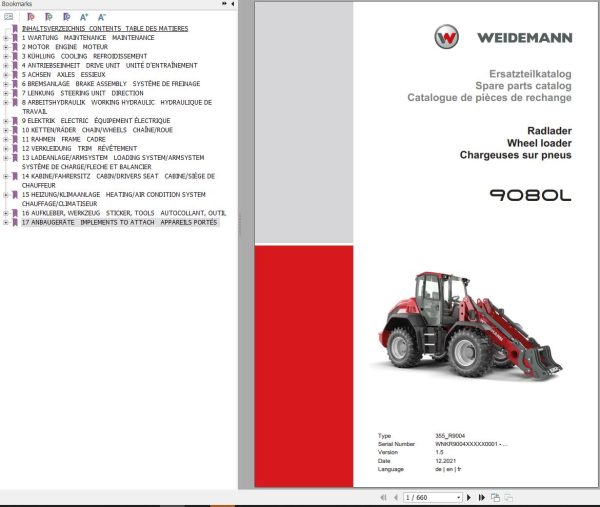Viewport: 600px width, 507px height.
Task: Go to the last page
Action: [482, 497]
